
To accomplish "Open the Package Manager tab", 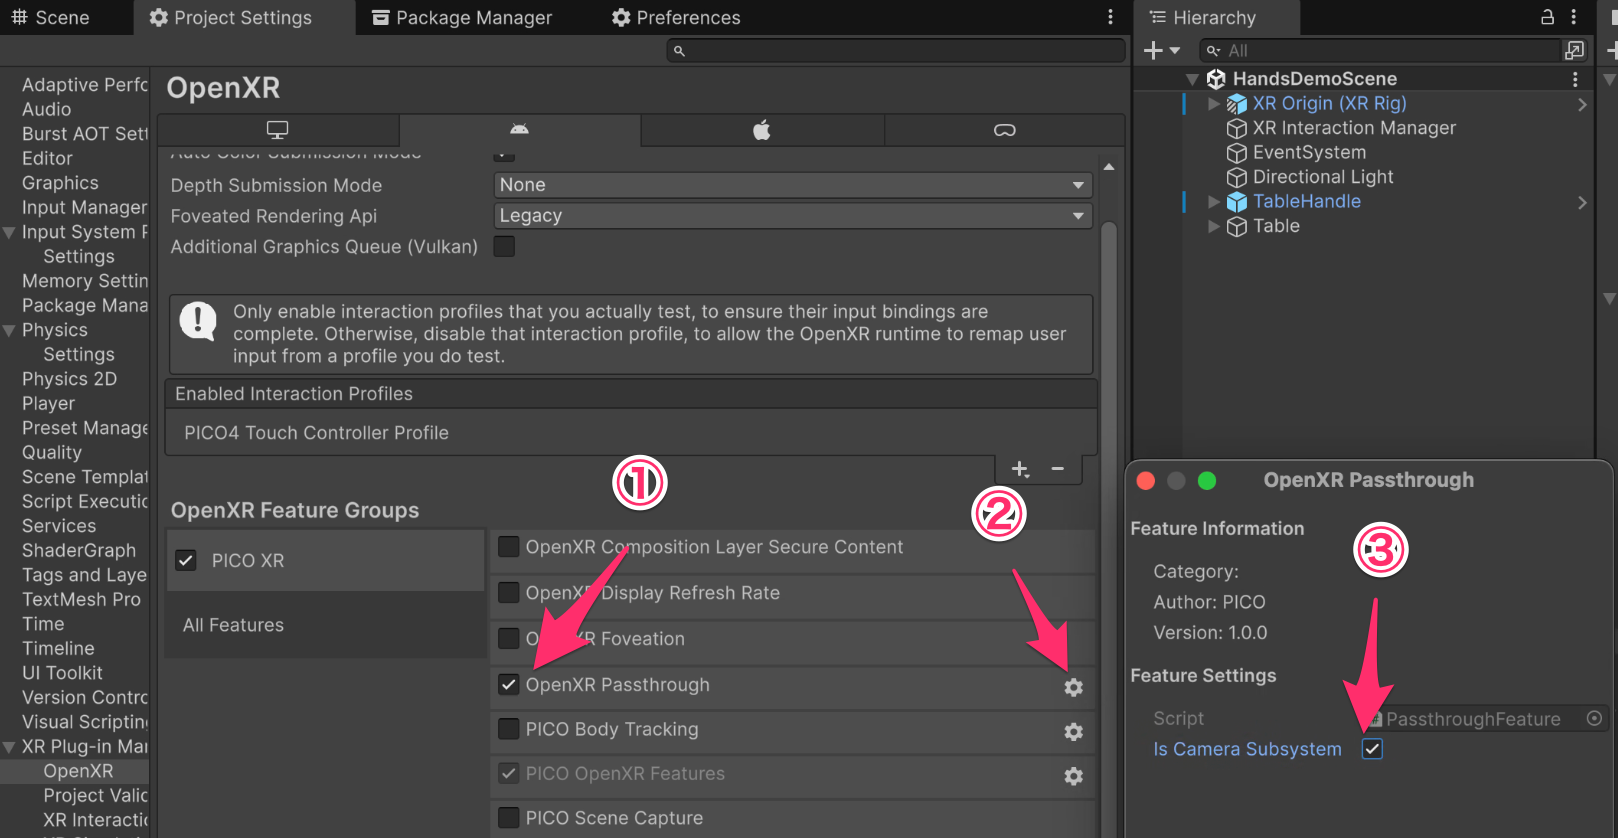I will (x=462, y=18).
